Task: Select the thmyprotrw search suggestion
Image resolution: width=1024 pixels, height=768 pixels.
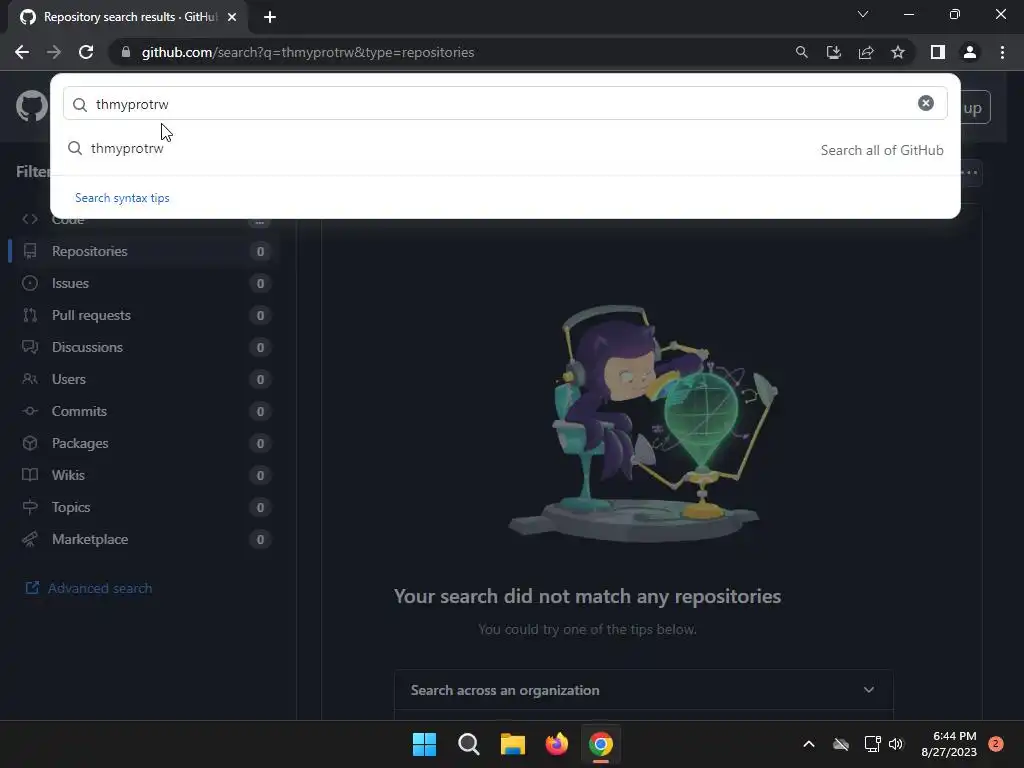Action: coord(505,149)
